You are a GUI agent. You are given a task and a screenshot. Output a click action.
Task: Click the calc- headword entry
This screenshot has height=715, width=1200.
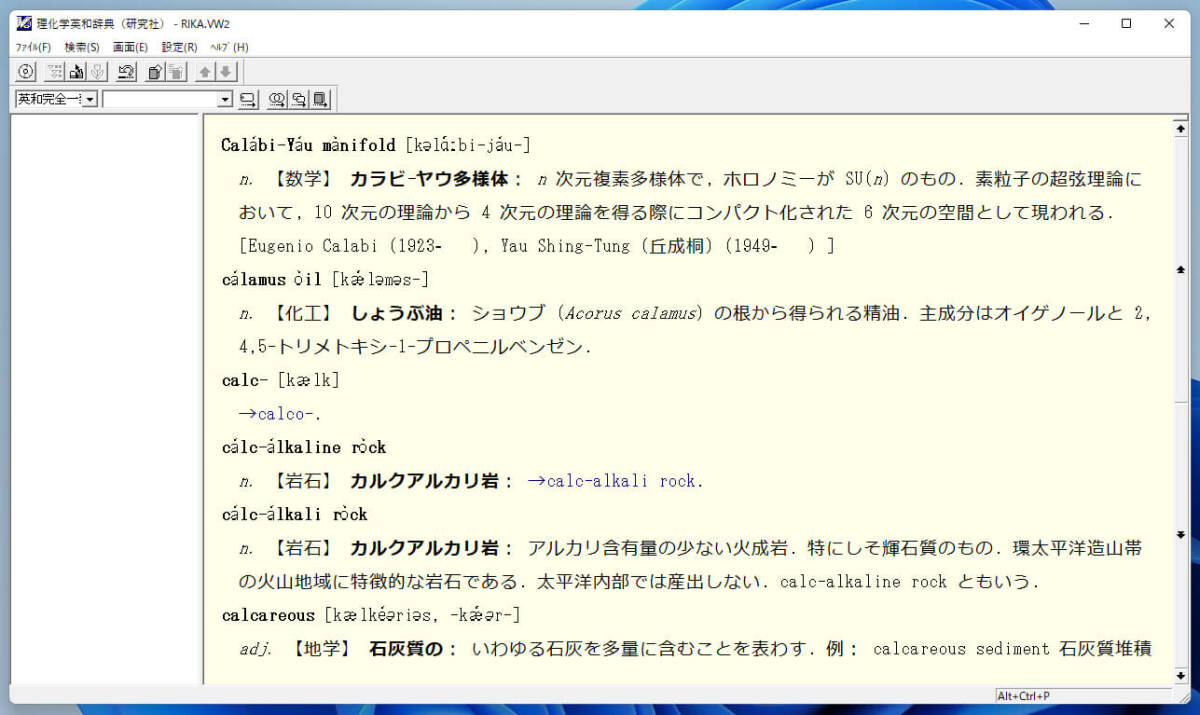point(244,380)
